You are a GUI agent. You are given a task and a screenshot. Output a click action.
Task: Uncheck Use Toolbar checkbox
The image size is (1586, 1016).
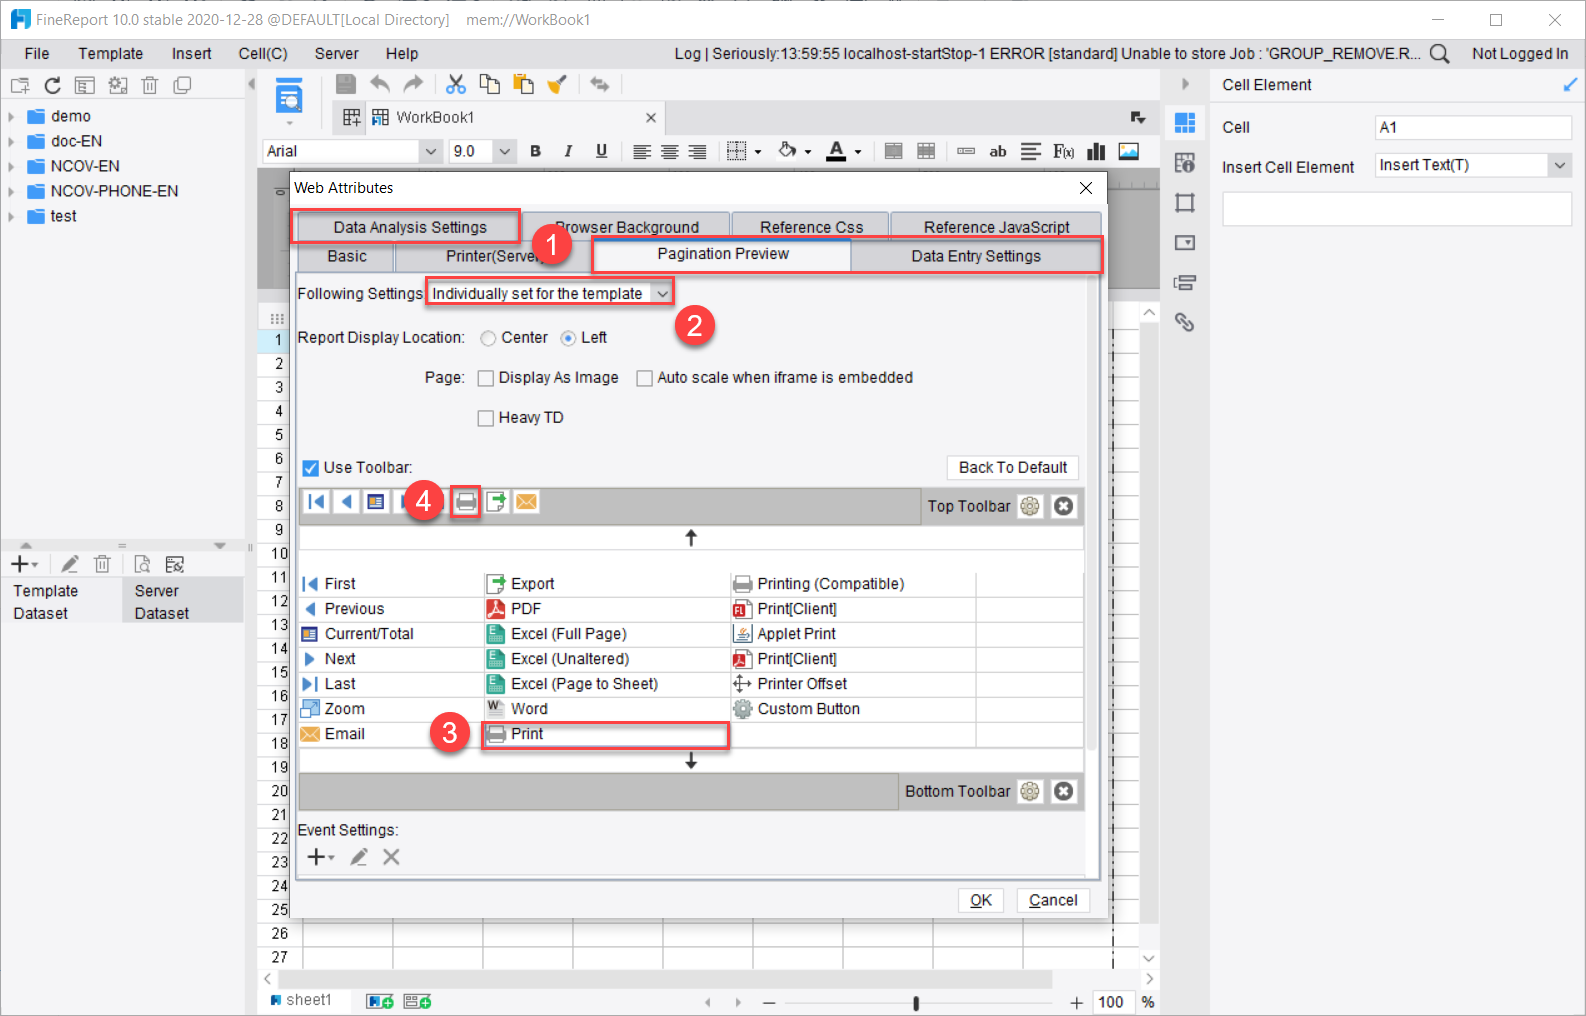[311, 468]
